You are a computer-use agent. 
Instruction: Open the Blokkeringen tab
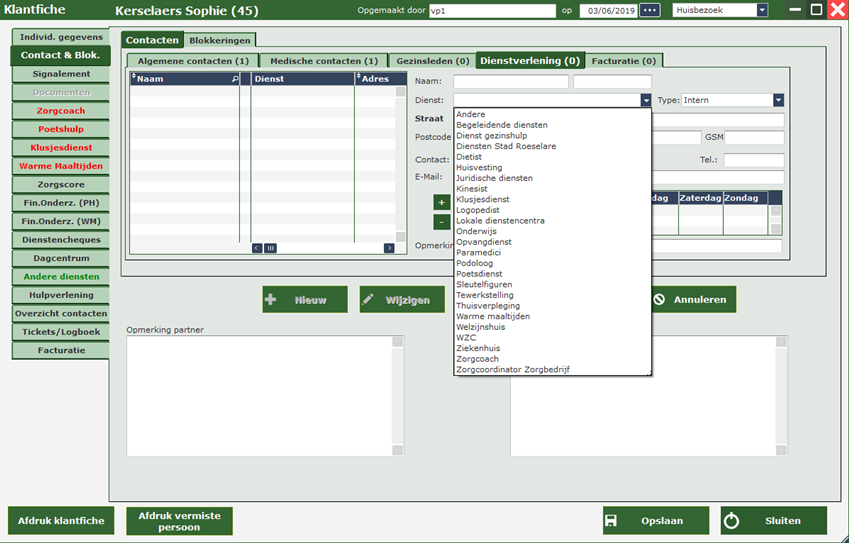[x=220, y=40]
